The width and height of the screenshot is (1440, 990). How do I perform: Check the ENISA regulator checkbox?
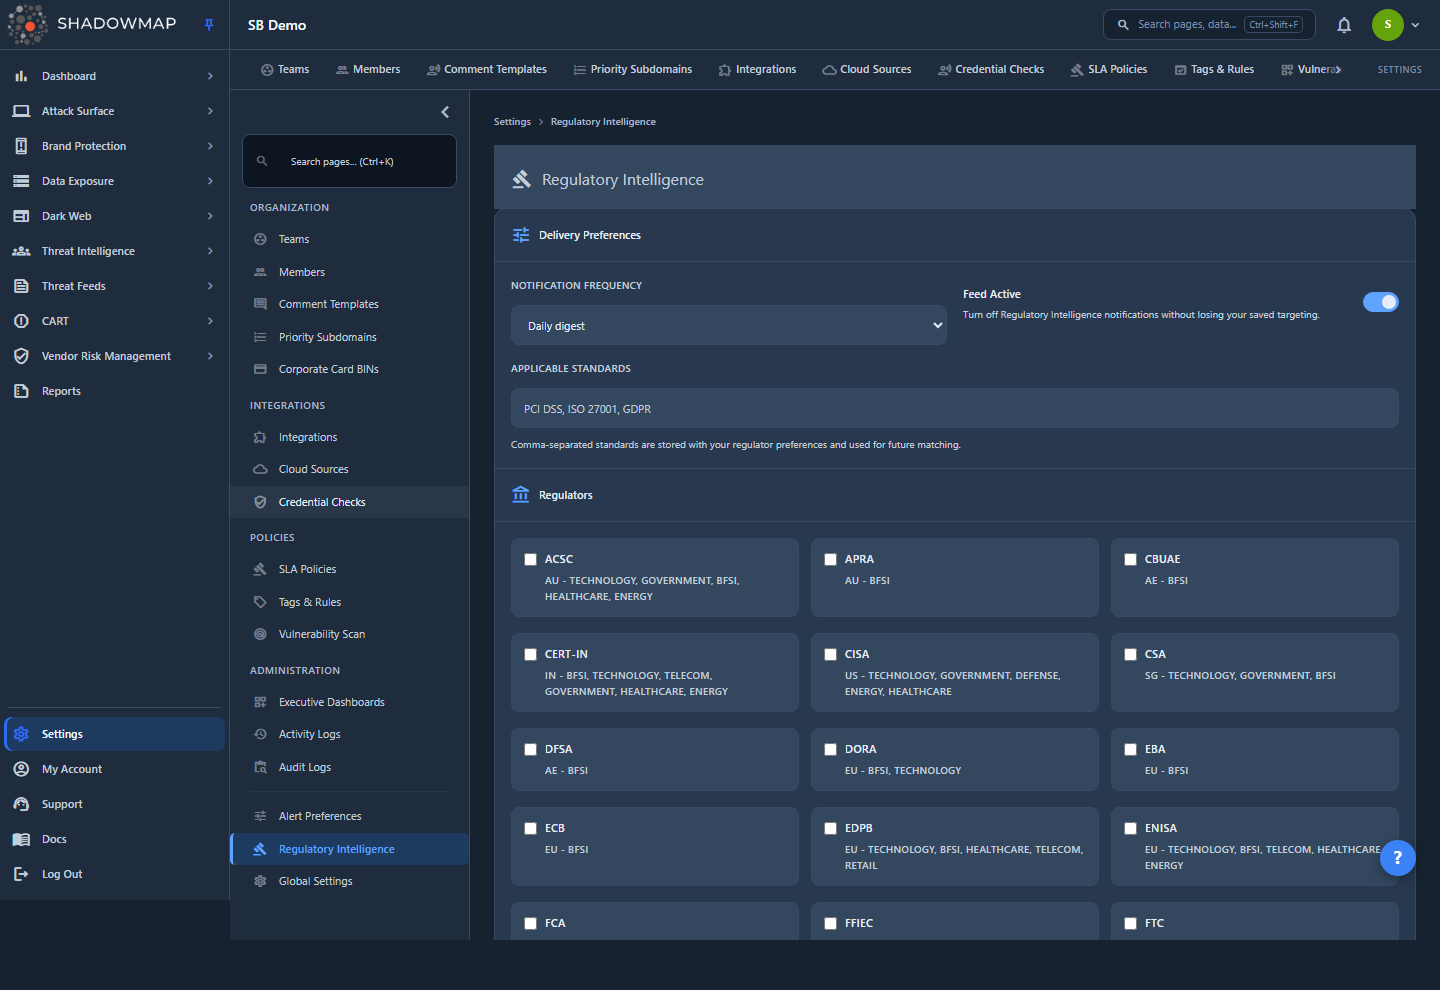[x=1130, y=828]
